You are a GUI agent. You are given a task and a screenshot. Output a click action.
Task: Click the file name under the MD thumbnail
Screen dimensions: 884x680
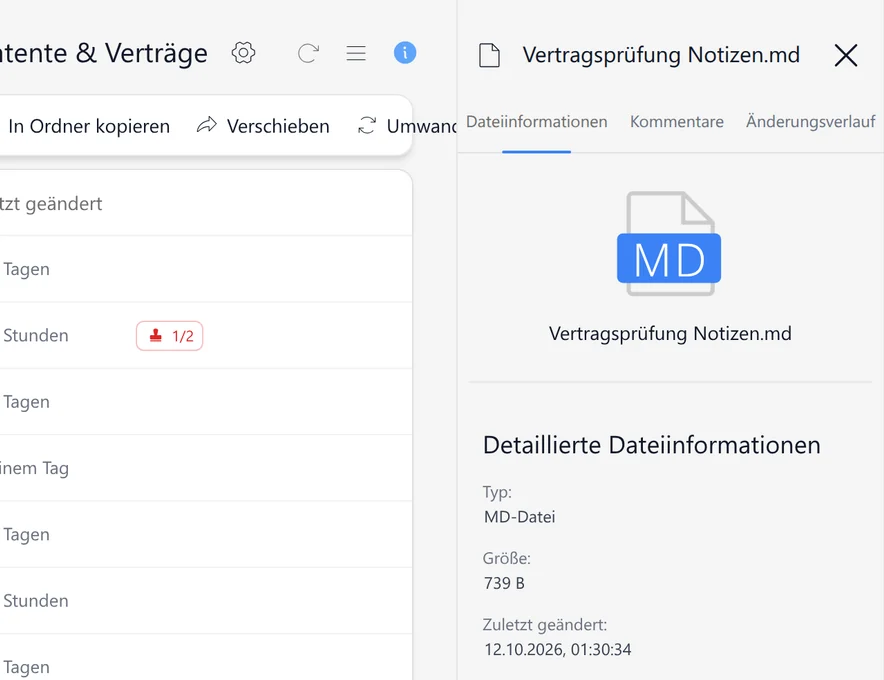pyautogui.click(x=670, y=333)
